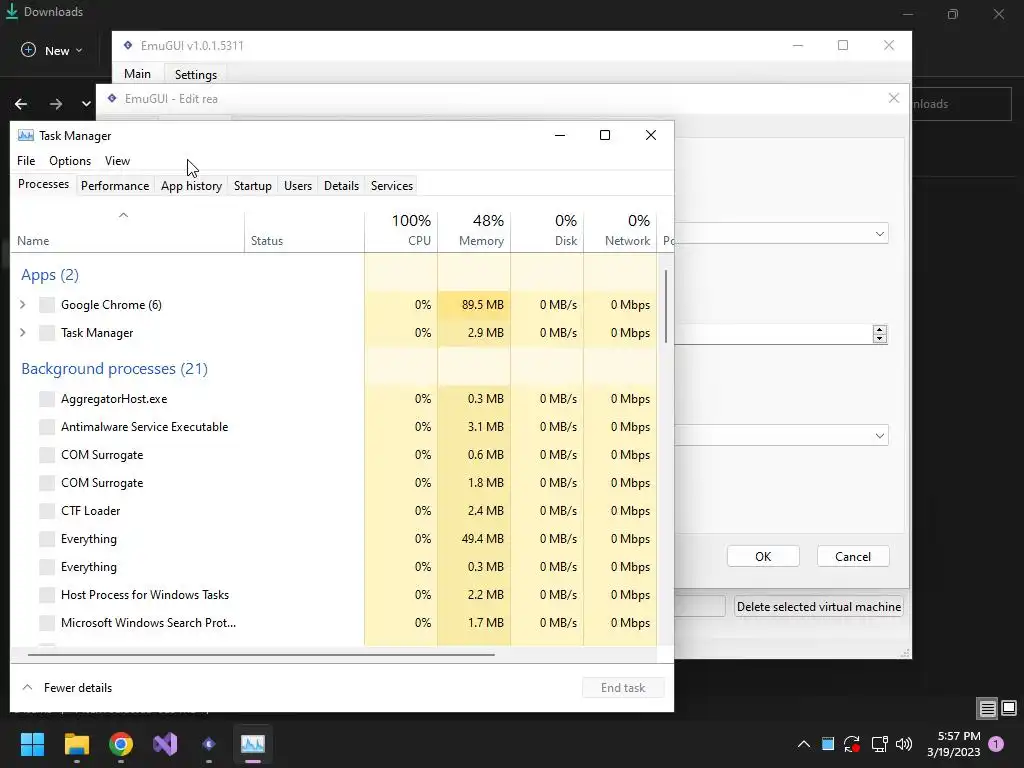Click the spinner arrows in the EmuGUI dialog
Image resolution: width=1024 pixels, height=768 pixels.
click(x=880, y=334)
